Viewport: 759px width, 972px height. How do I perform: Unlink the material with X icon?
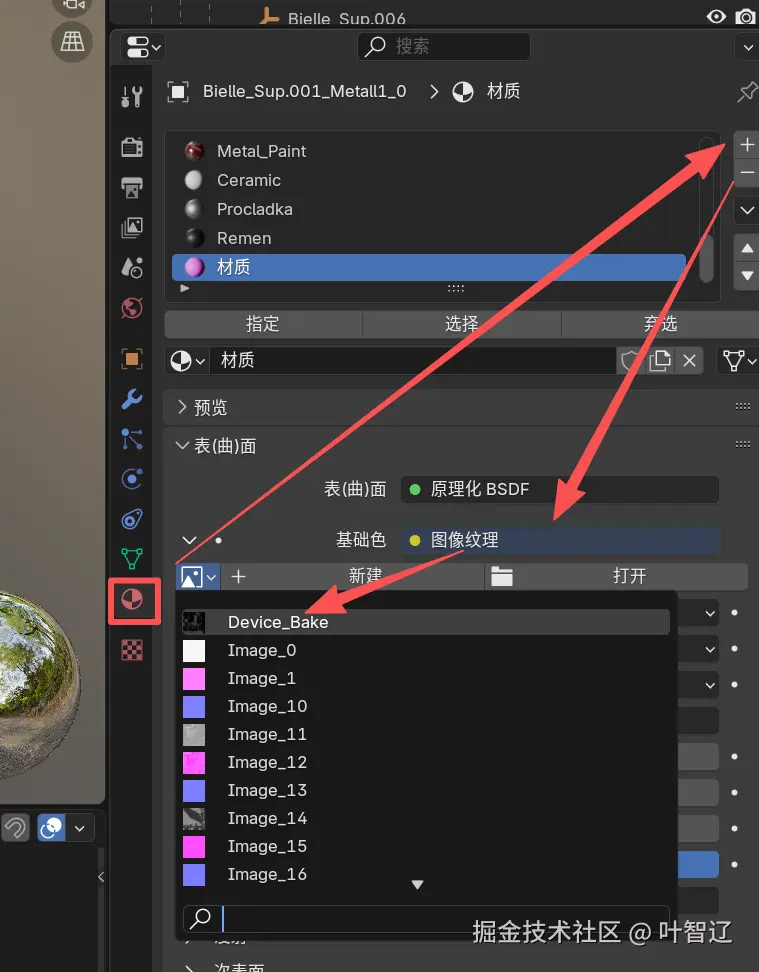click(689, 361)
